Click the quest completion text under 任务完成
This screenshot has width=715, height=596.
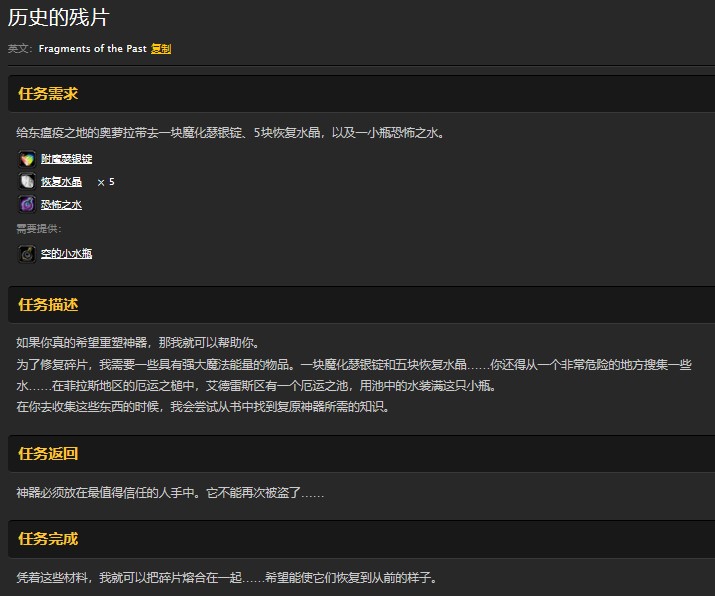[227, 578]
